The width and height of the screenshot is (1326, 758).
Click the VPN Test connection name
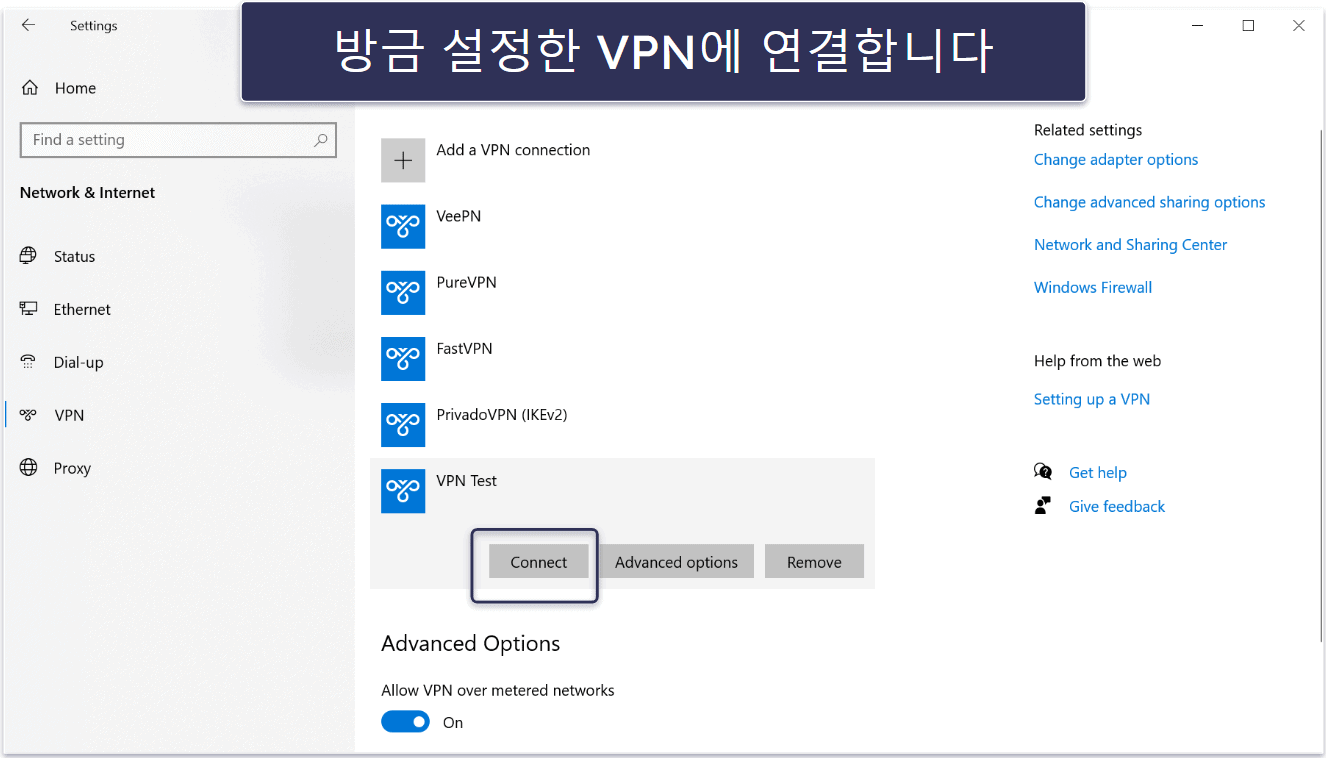tap(467, 481)
